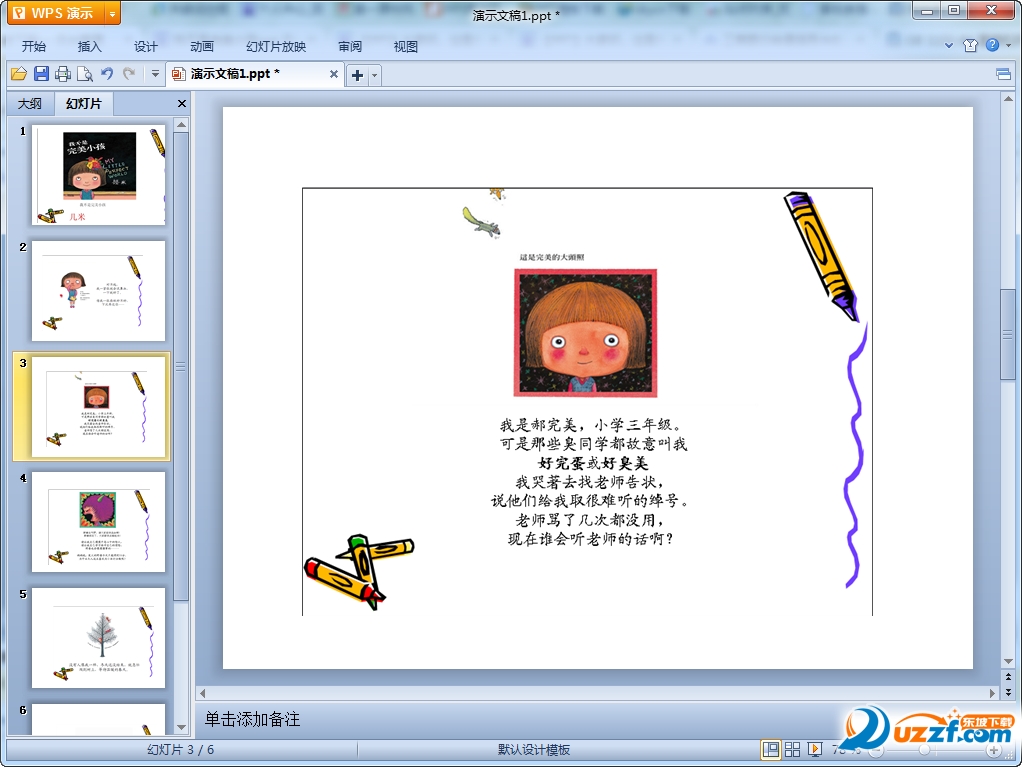
Task: Expand the dropdown next to the plus button
Action: [374, 75]
